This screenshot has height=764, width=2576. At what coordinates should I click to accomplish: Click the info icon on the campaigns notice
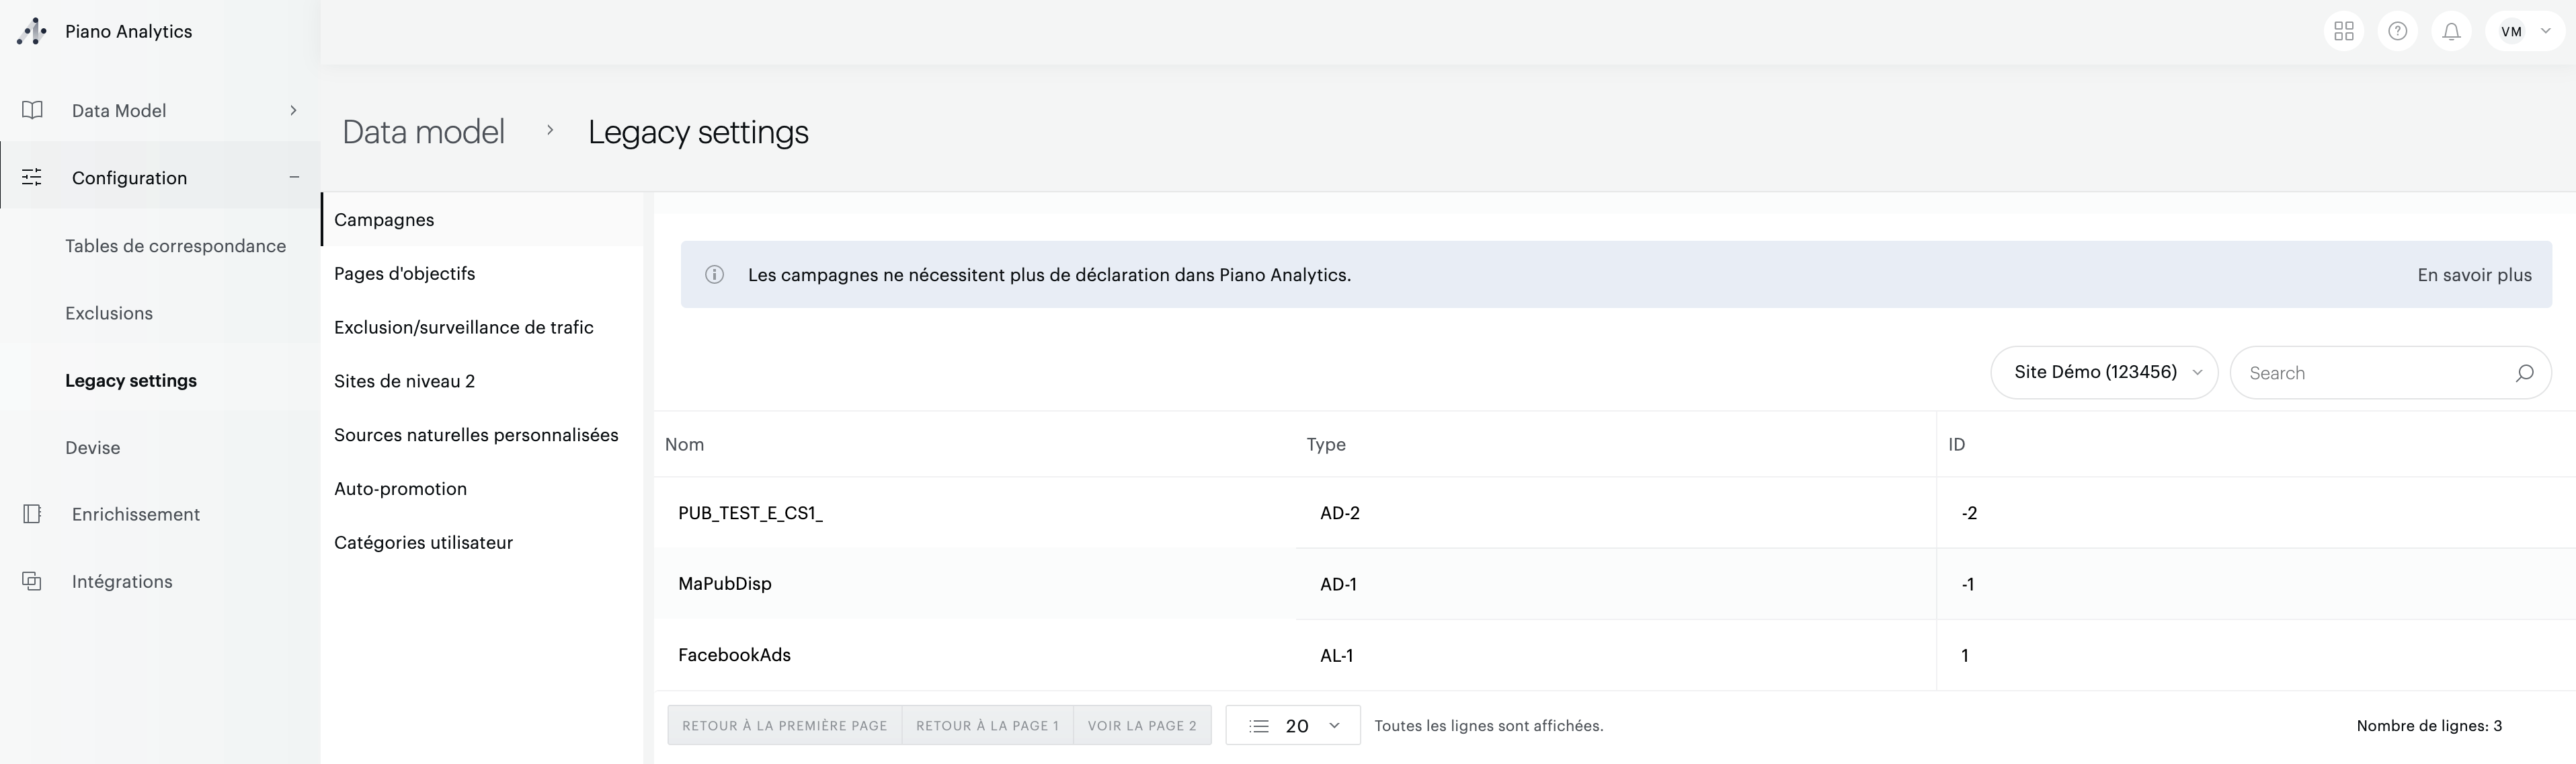point(714,274)
